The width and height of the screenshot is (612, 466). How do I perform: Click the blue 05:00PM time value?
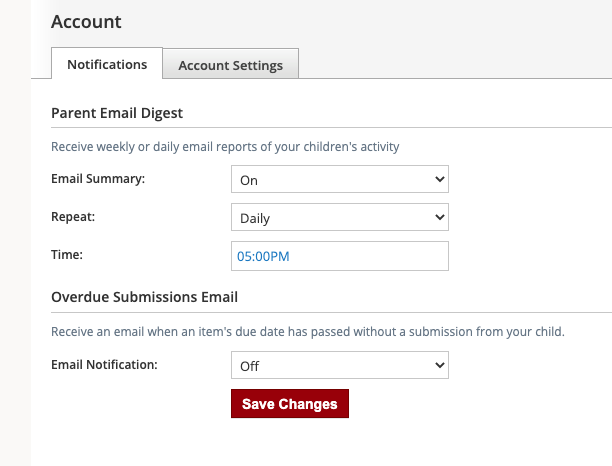click(x=263, y=256)
